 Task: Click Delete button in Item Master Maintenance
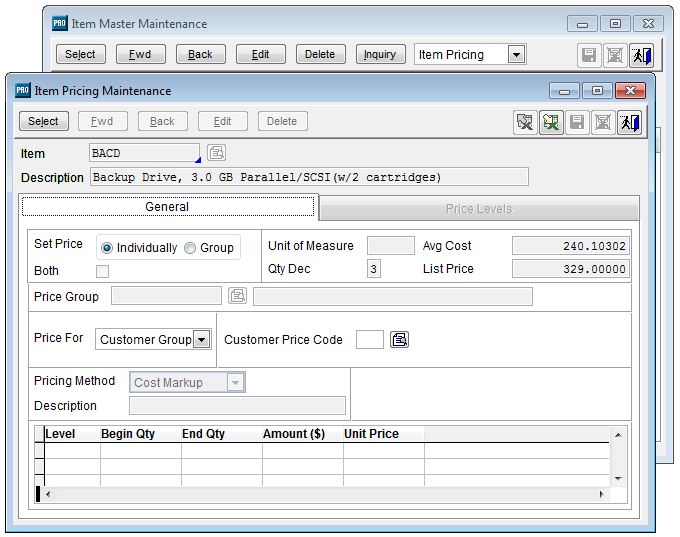[x=320, y=54]
